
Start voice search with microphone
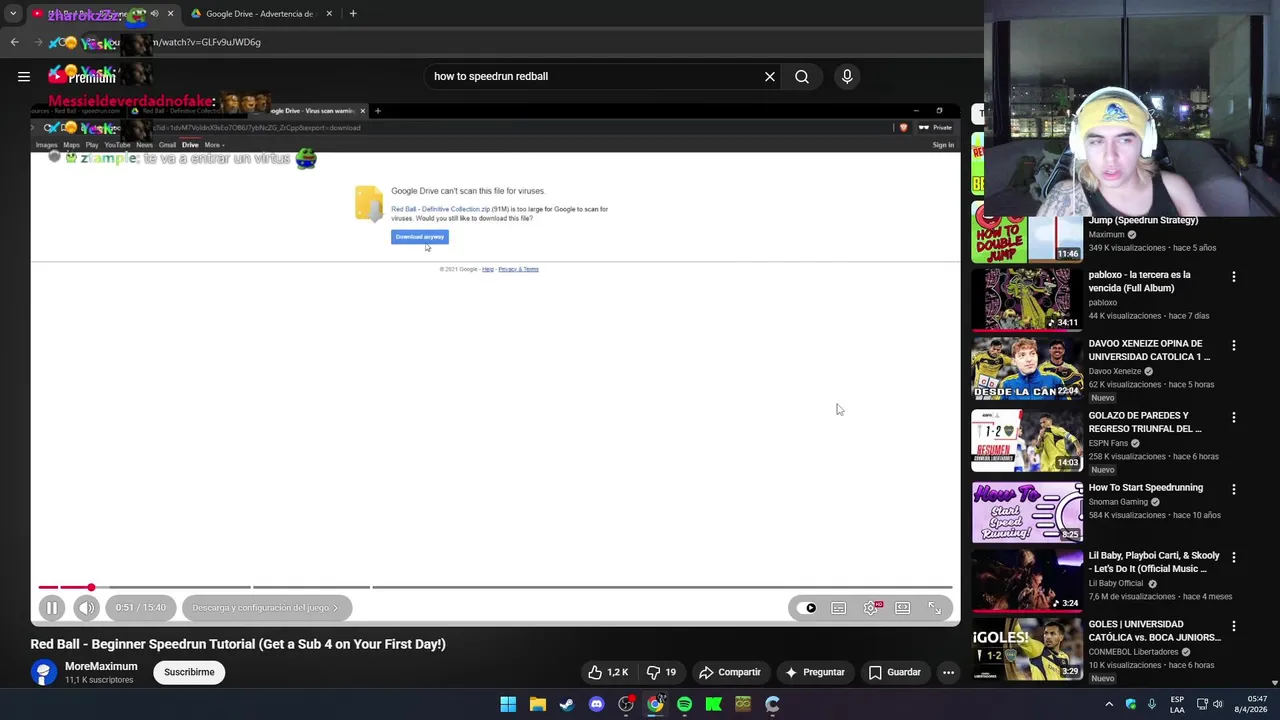847,76
